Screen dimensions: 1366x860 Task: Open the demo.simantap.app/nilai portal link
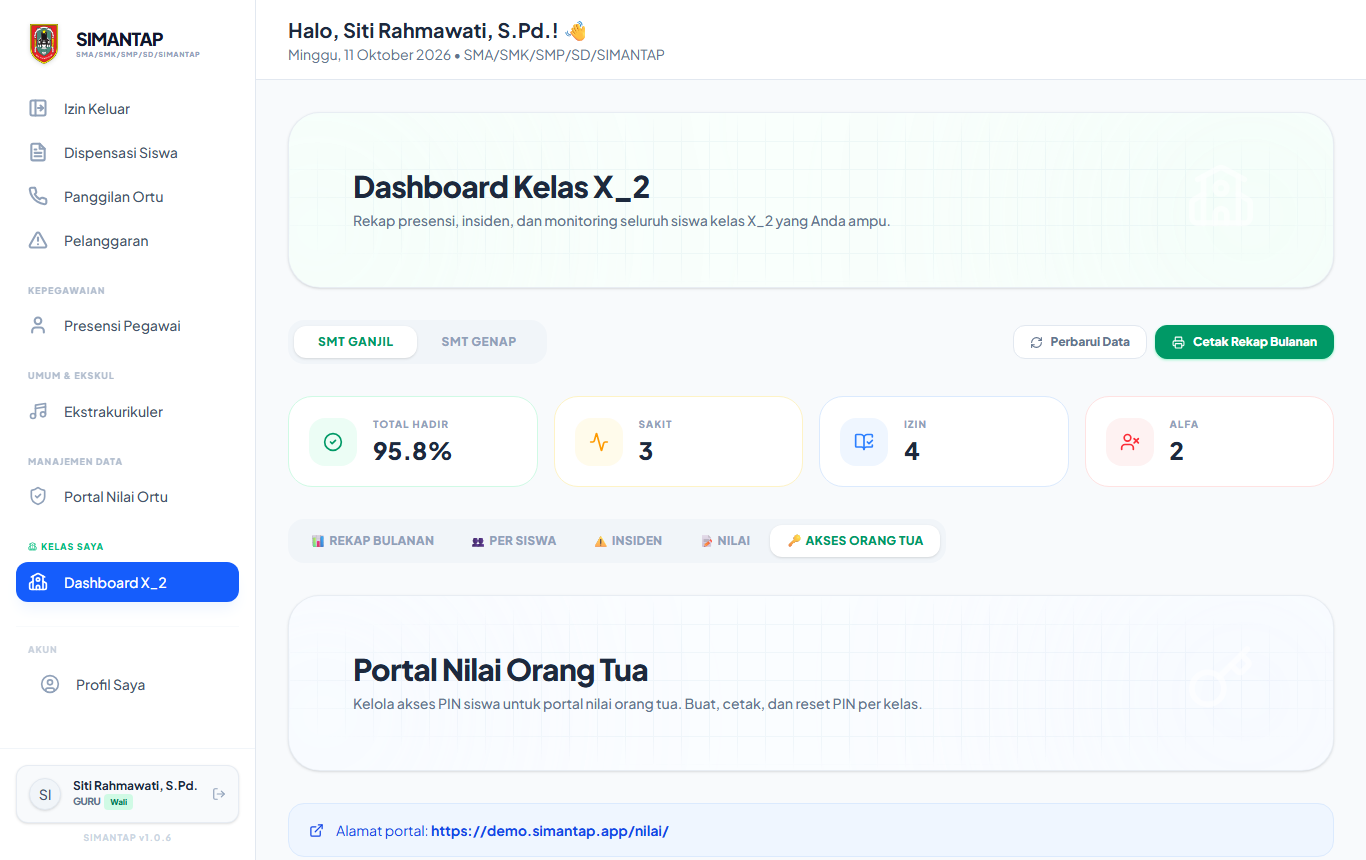[x=550, y=831]
